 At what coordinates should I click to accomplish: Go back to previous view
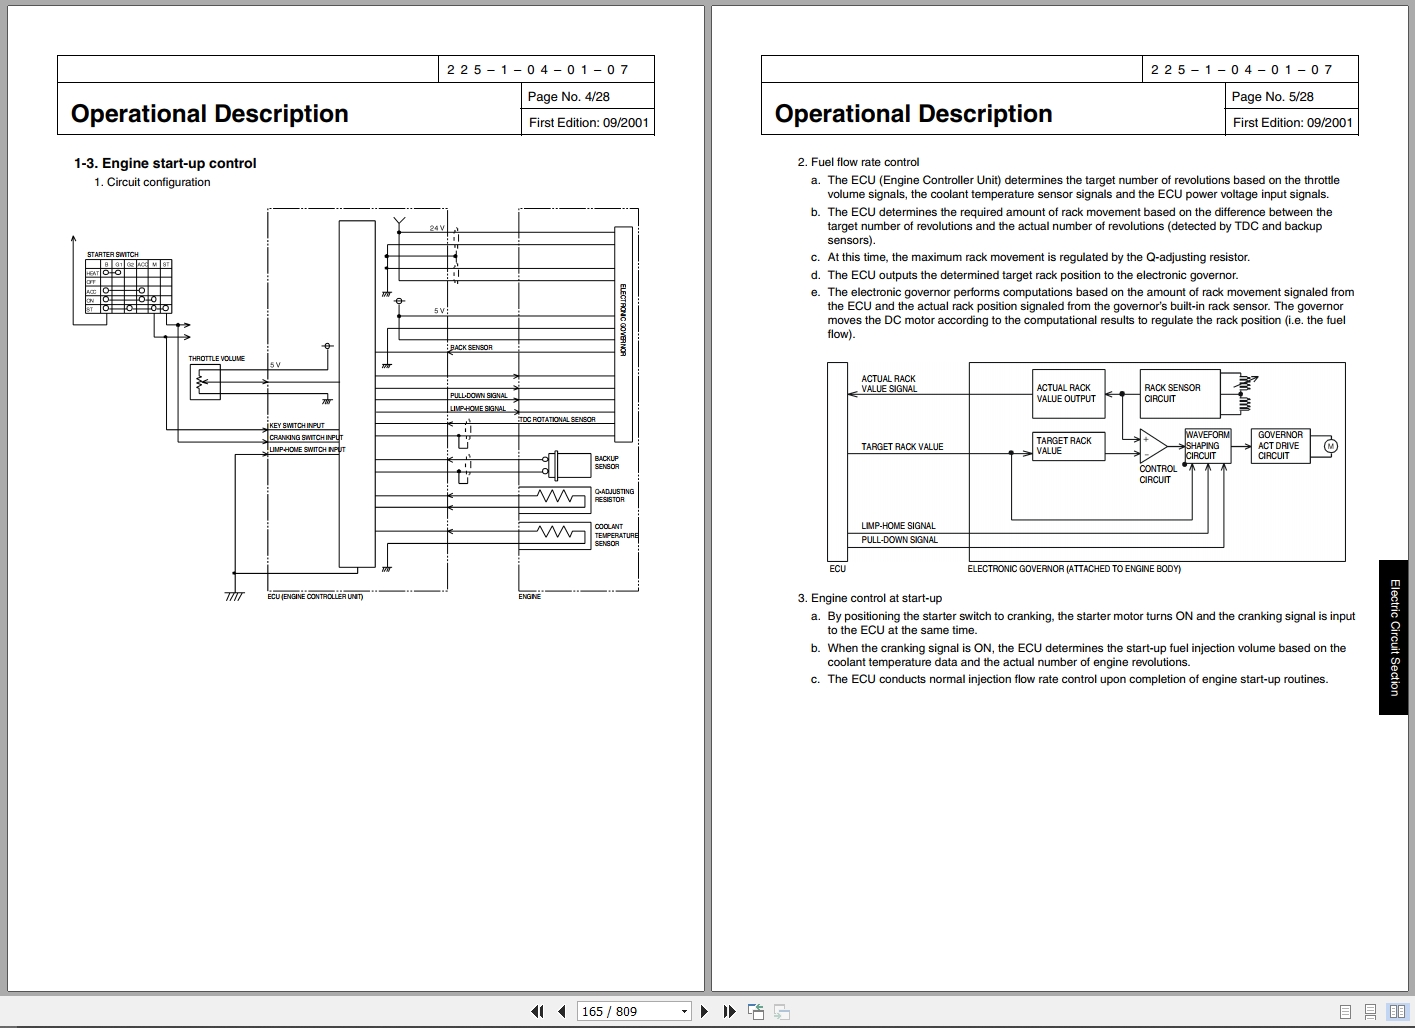coord(756,1011)
